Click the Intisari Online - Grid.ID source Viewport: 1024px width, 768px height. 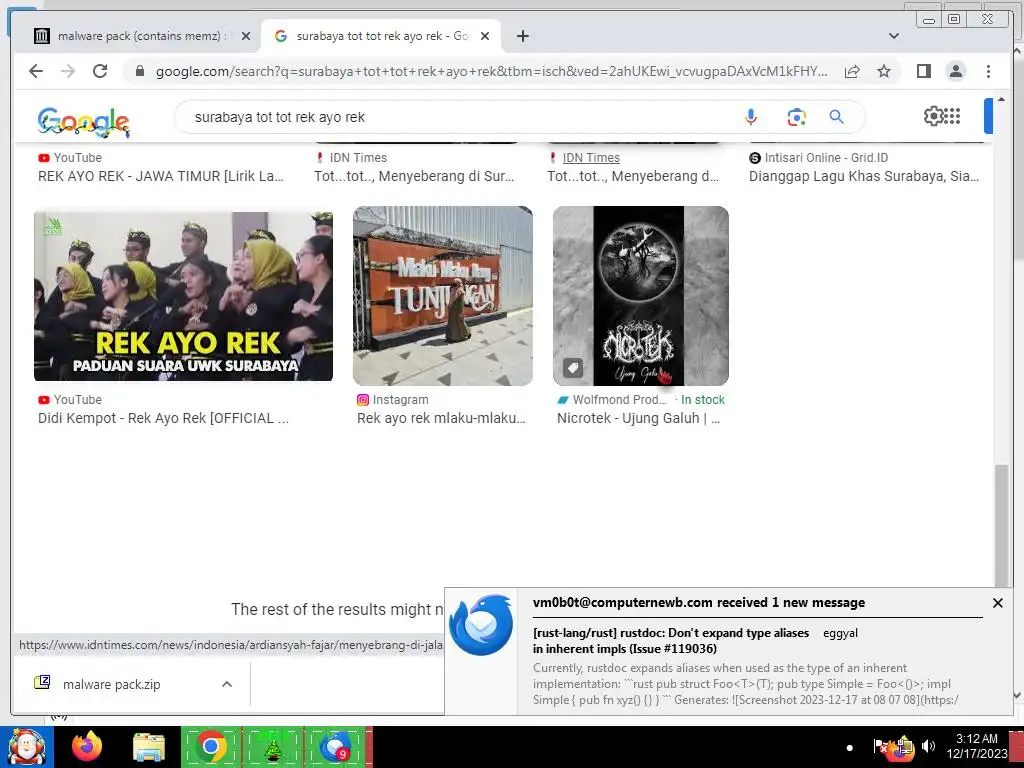click(x=826, y=157)
